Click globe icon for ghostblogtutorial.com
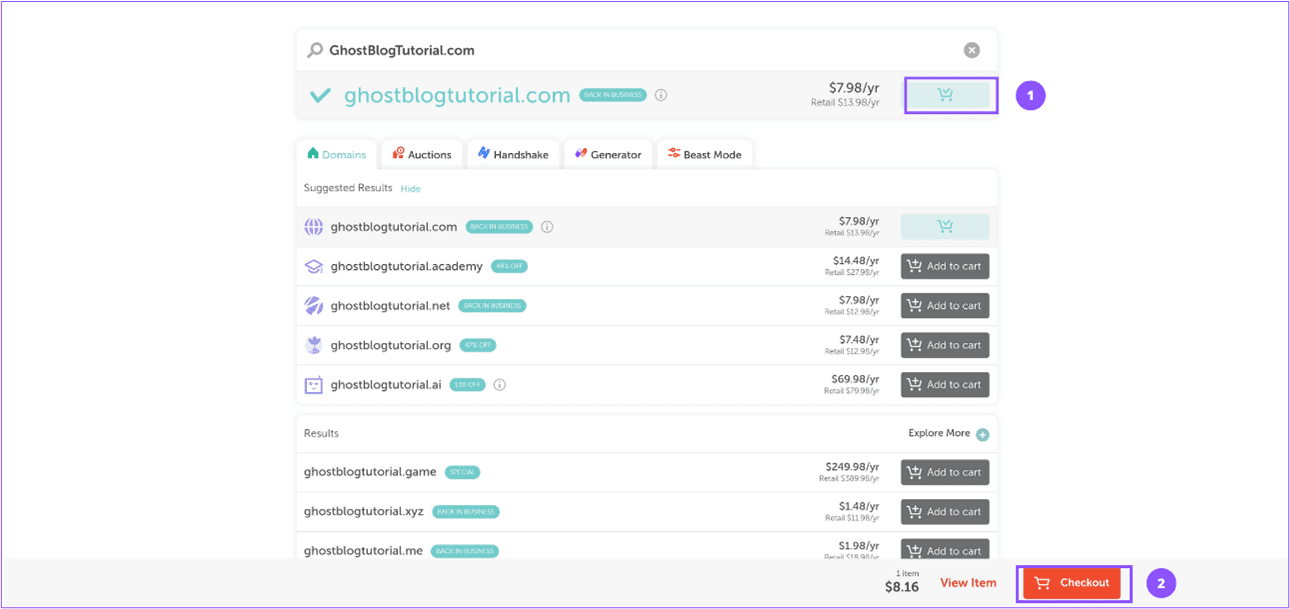Viewport: 1290px width, 609px height. tap(314, 227)
